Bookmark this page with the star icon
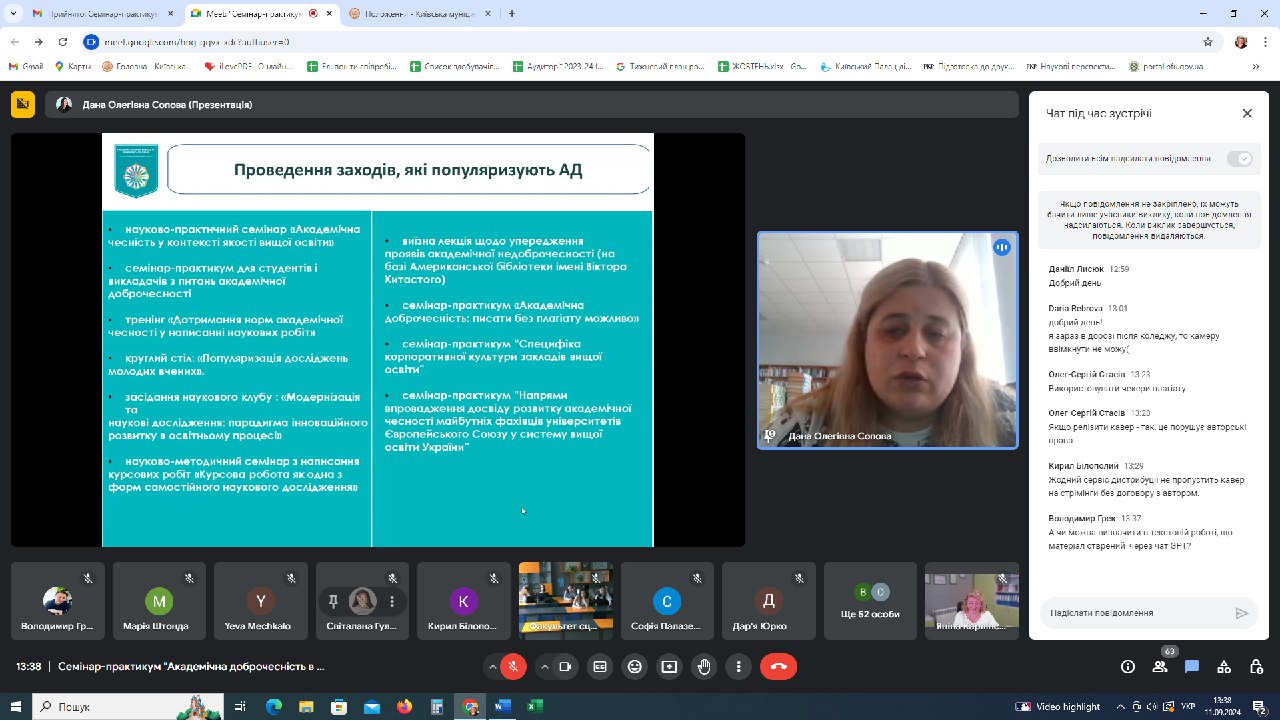 (x=1208, y=42)
